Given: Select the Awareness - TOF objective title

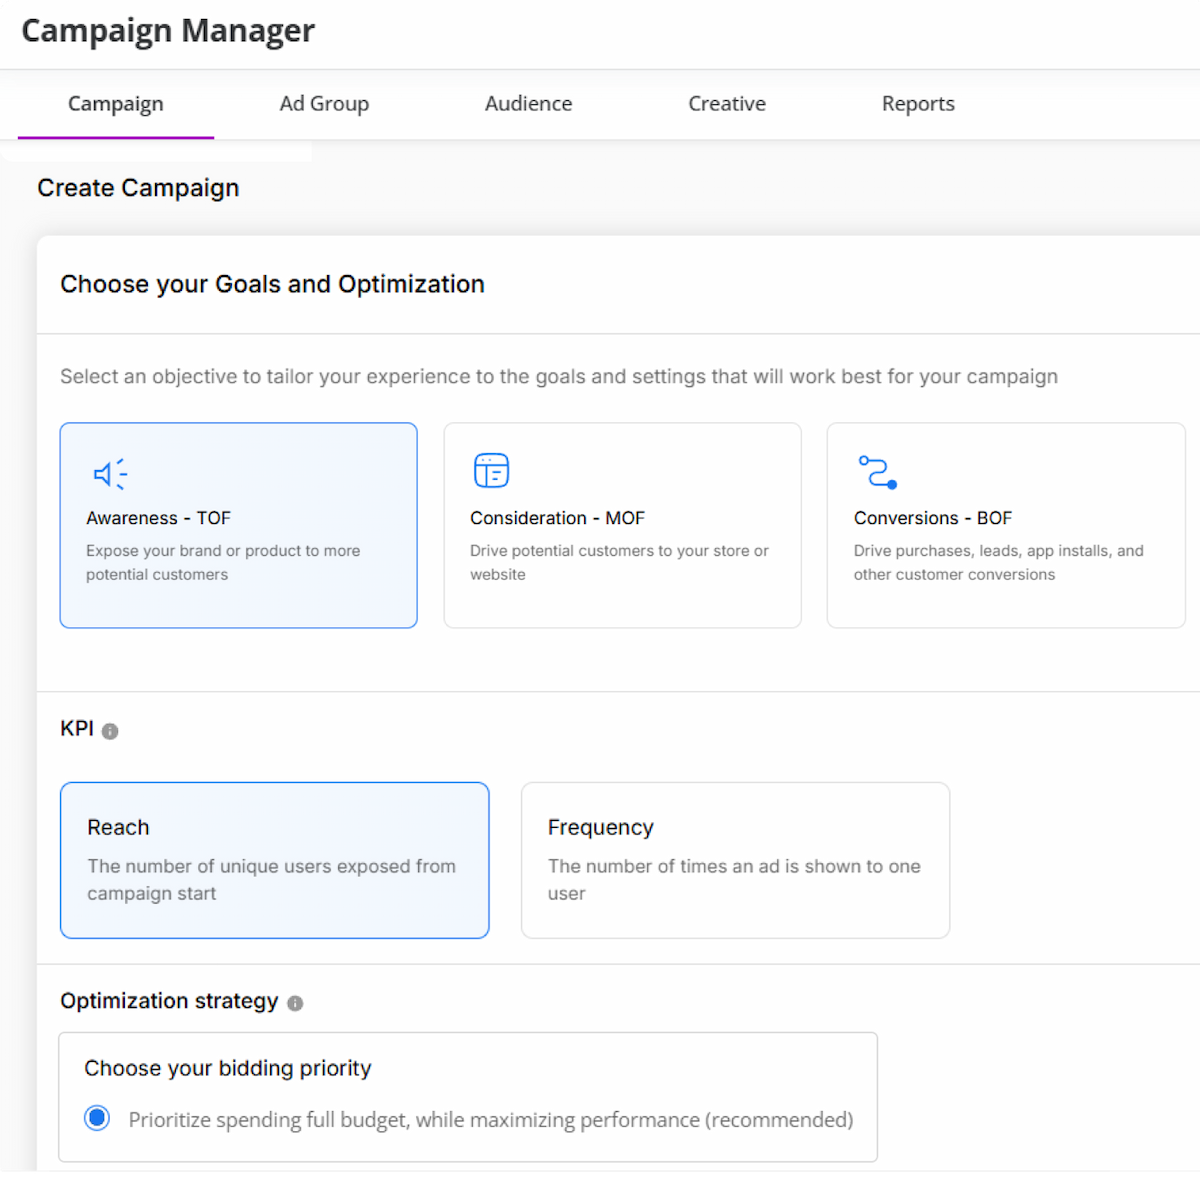Looking at the screenshot, I should point(158,518).
